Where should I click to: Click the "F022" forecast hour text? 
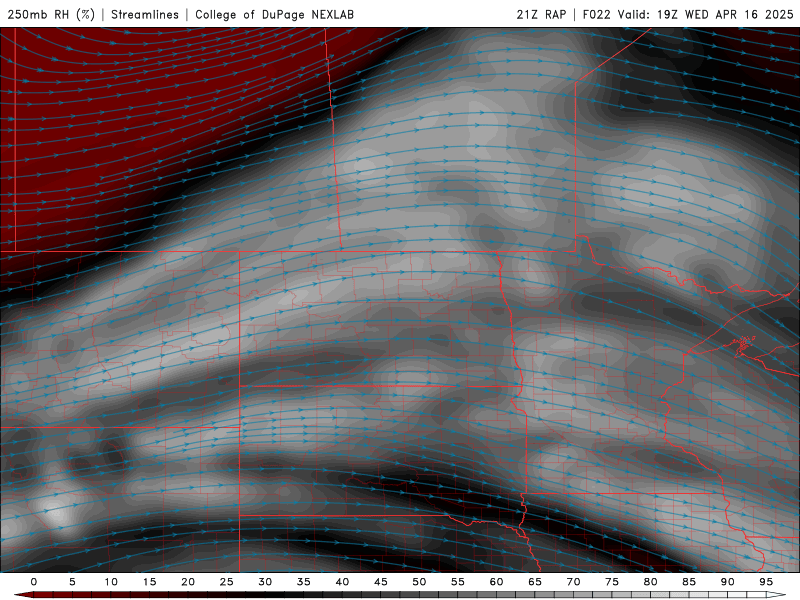tap(596, 15)
